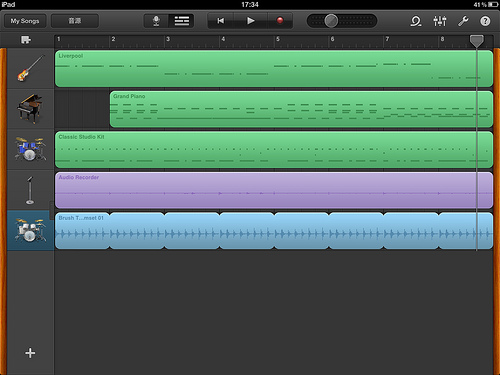Tap the 17:34 clock in status bar
The image size is (500, 375).
pyautogui.click(x=250, y=5)
